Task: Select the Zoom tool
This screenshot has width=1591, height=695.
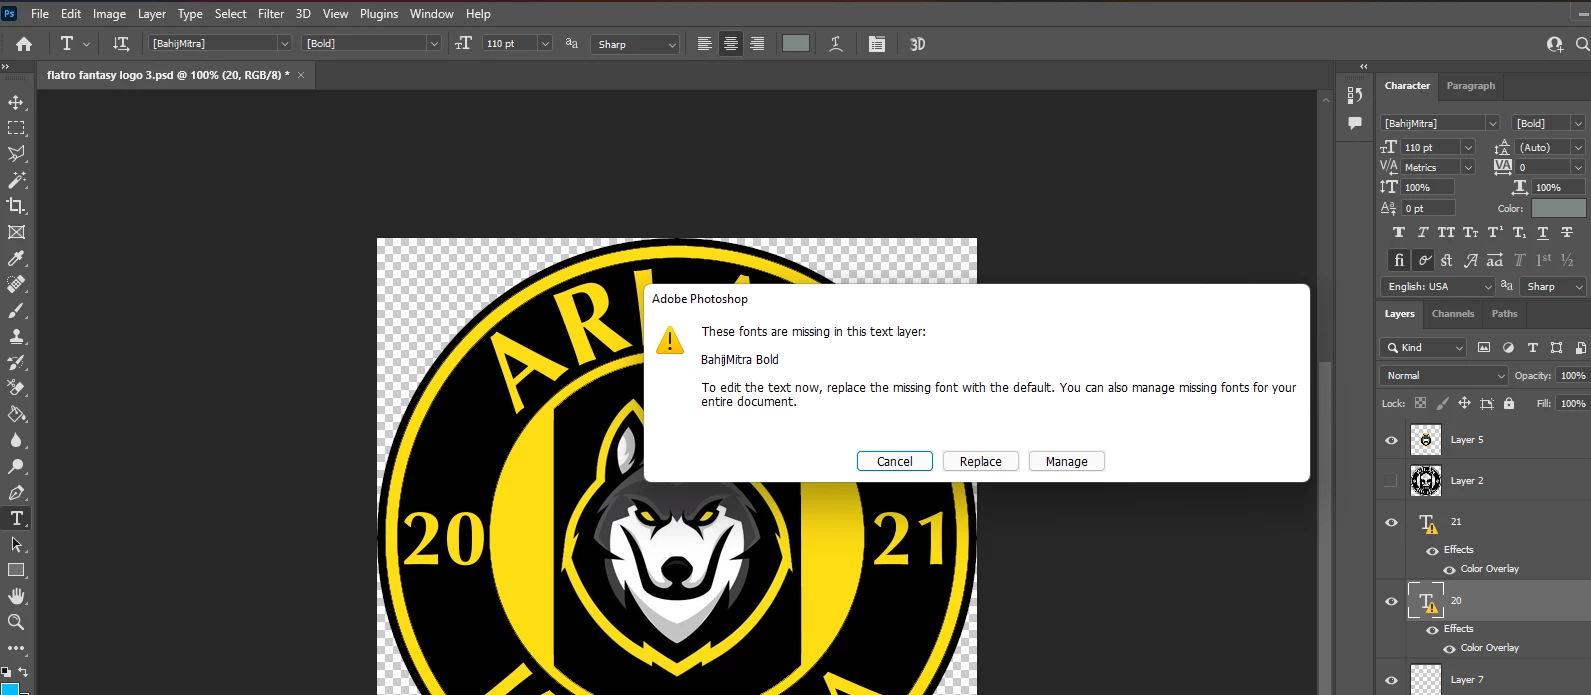Action: 16,622
